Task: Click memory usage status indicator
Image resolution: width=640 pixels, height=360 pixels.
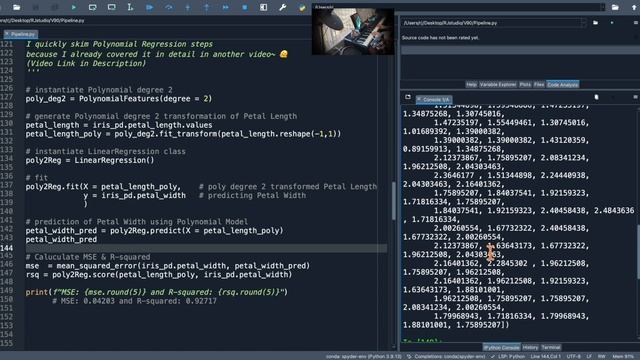Action: click(x=622, y=356)
